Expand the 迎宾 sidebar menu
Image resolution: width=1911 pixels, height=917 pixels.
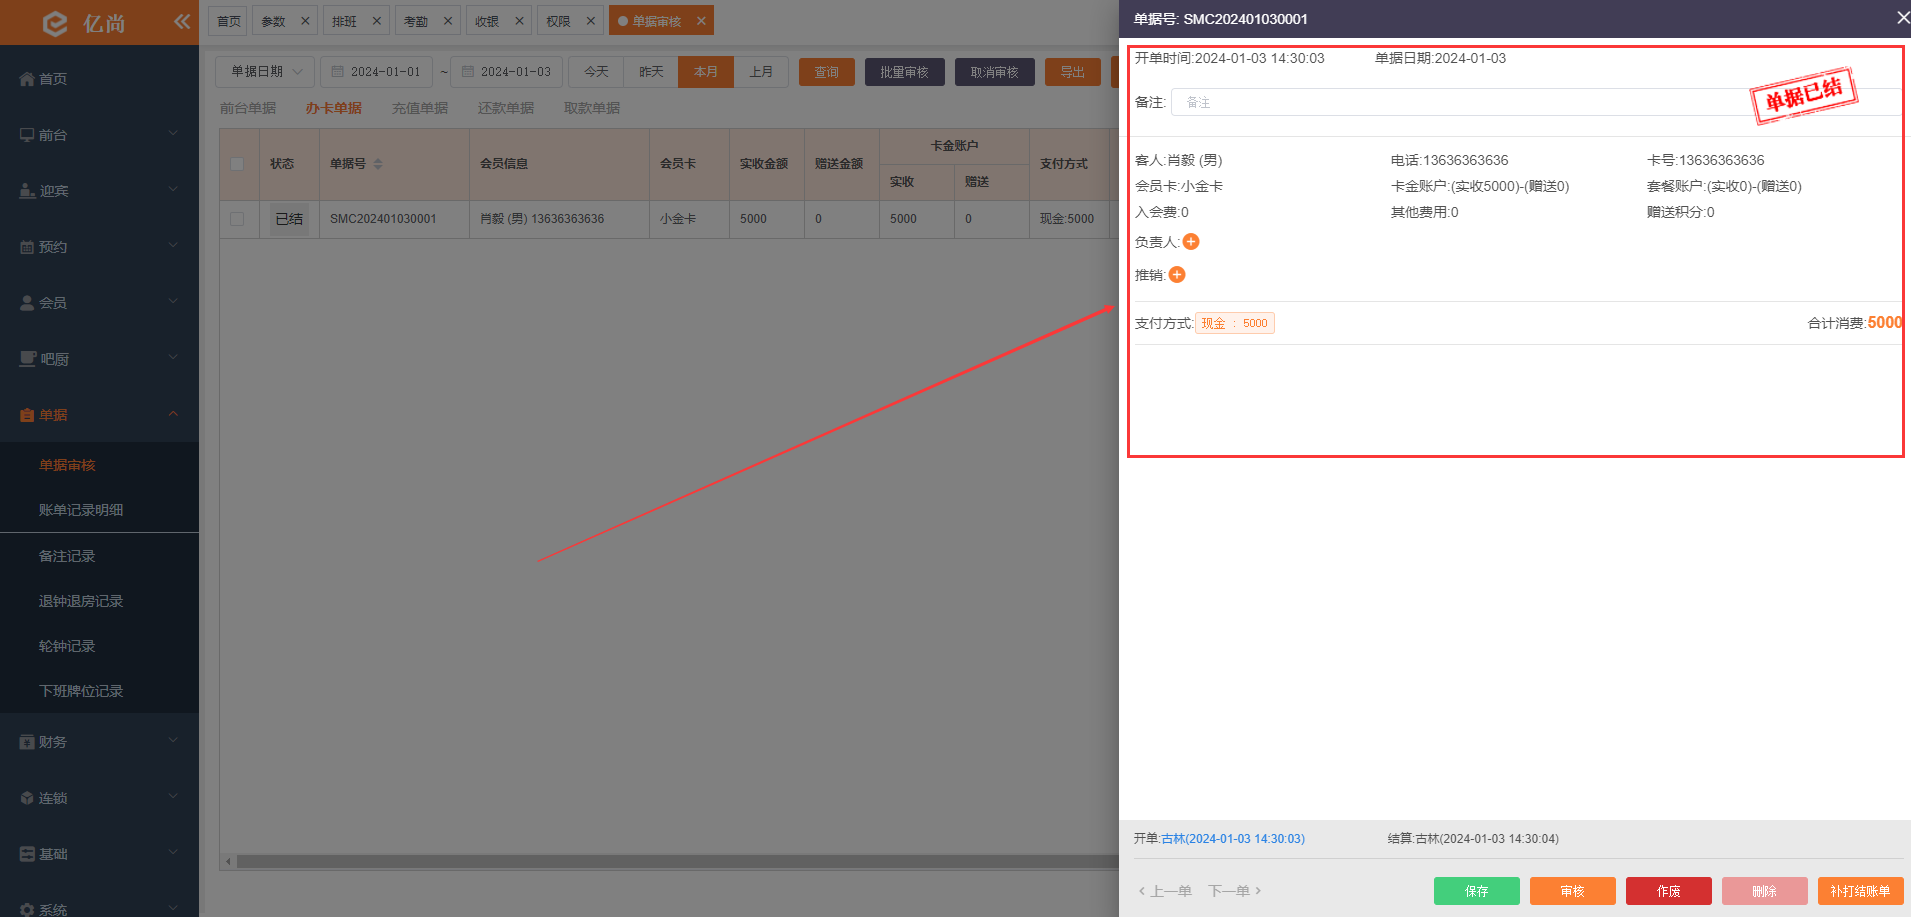click(100, 191)
